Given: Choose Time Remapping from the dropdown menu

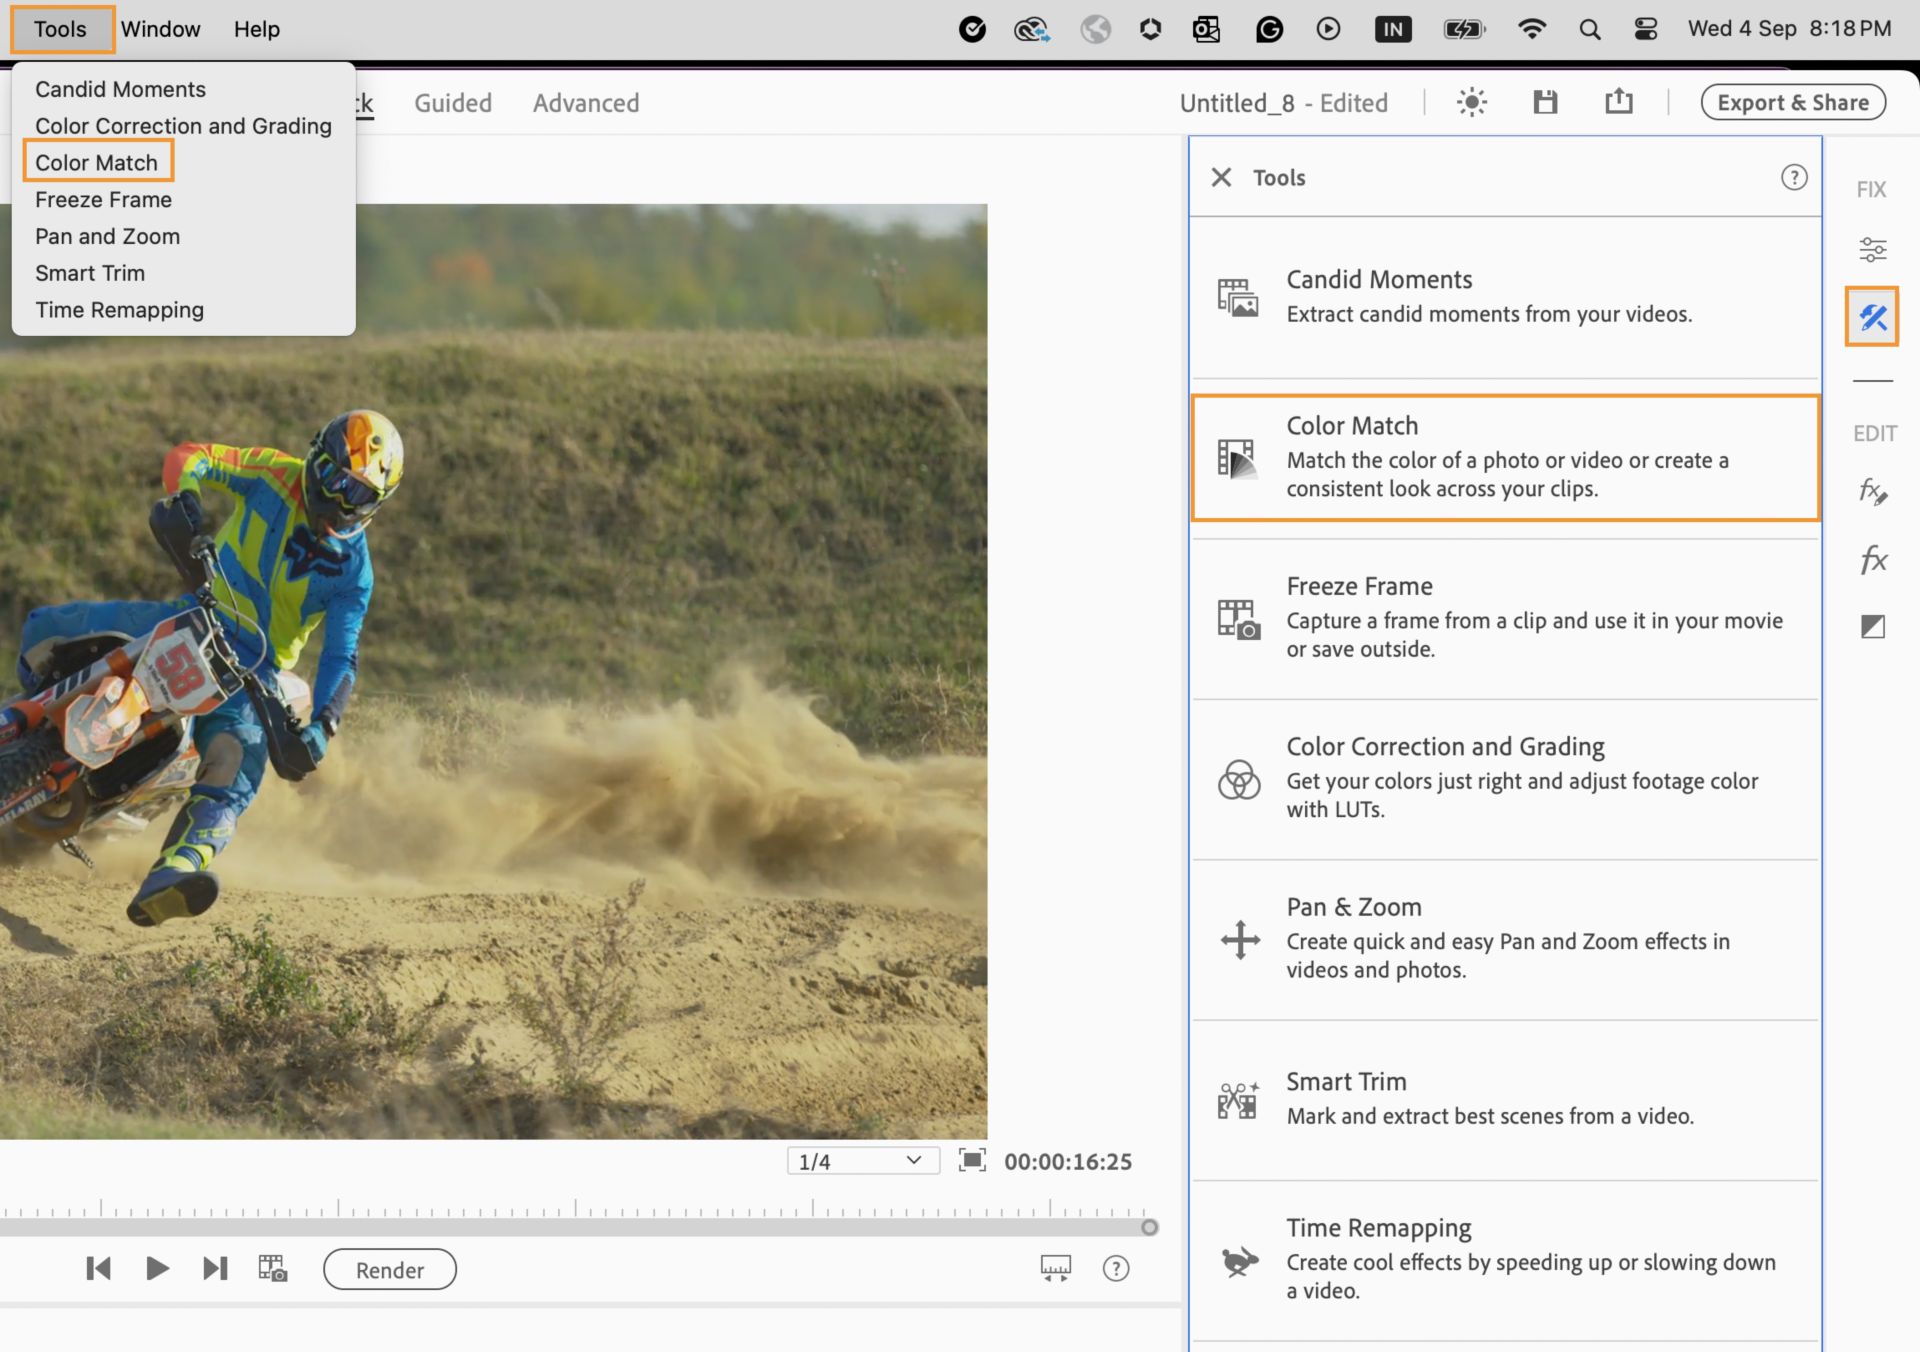Looking at the screenshot, I should [119, 310].
